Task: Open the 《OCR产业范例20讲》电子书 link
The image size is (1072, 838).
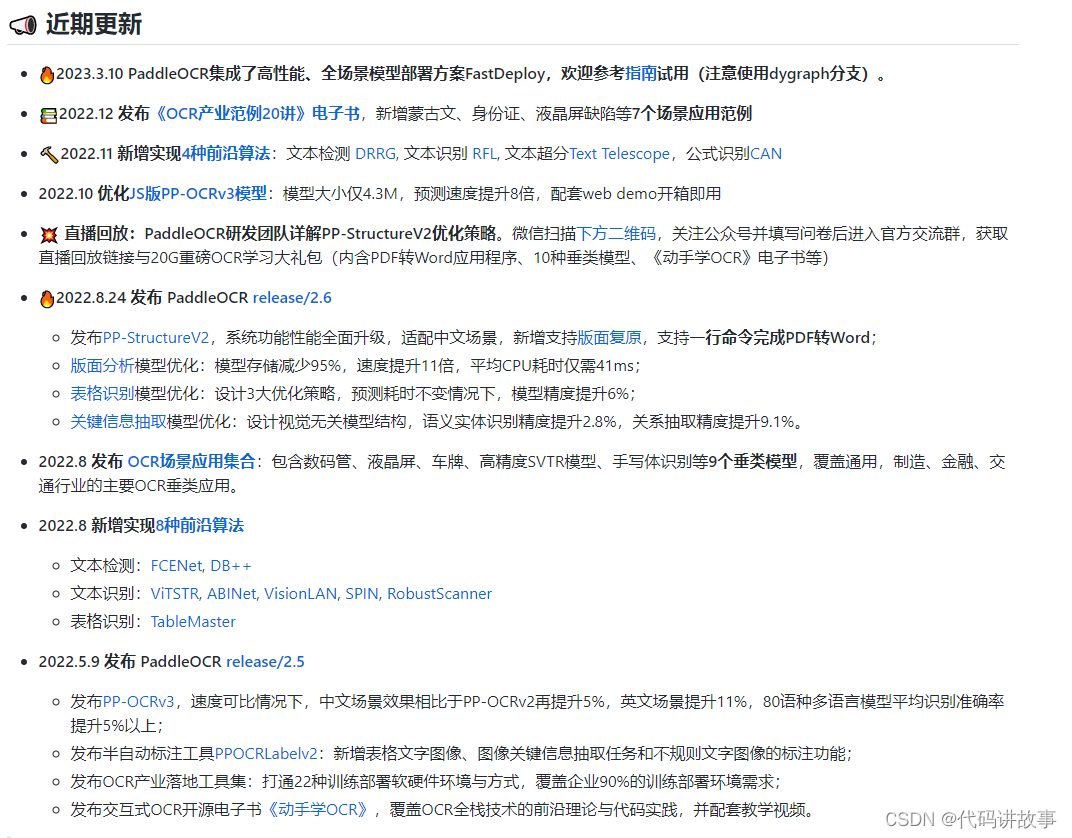Action: click(x=256, y=113)
